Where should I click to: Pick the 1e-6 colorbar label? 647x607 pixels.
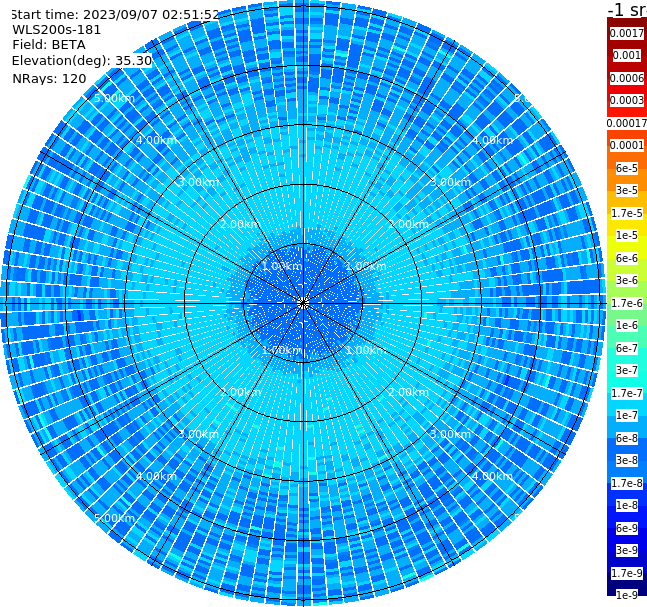tap(627, 326)
